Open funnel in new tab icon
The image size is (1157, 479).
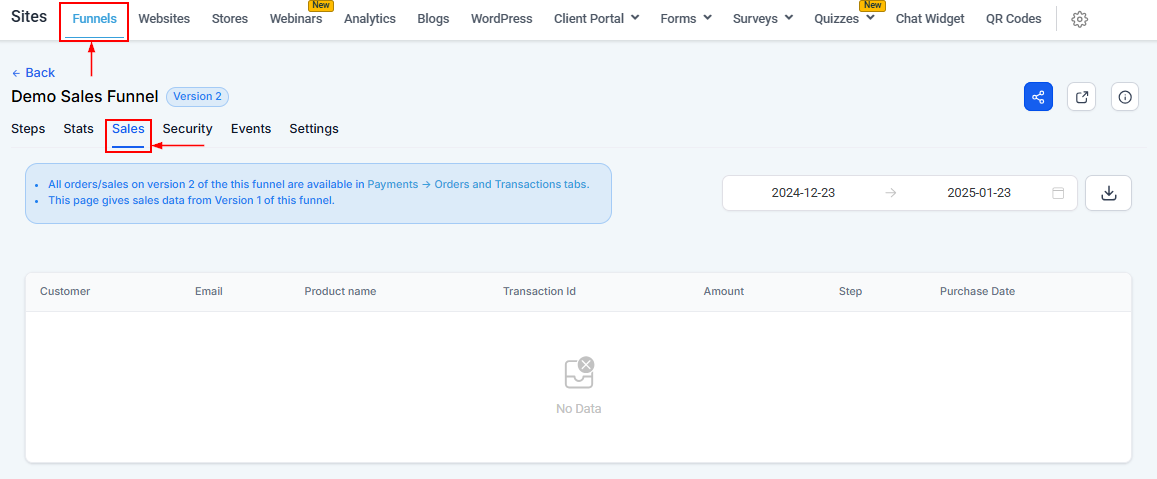pyautogui.click(x=1082, y=97)
